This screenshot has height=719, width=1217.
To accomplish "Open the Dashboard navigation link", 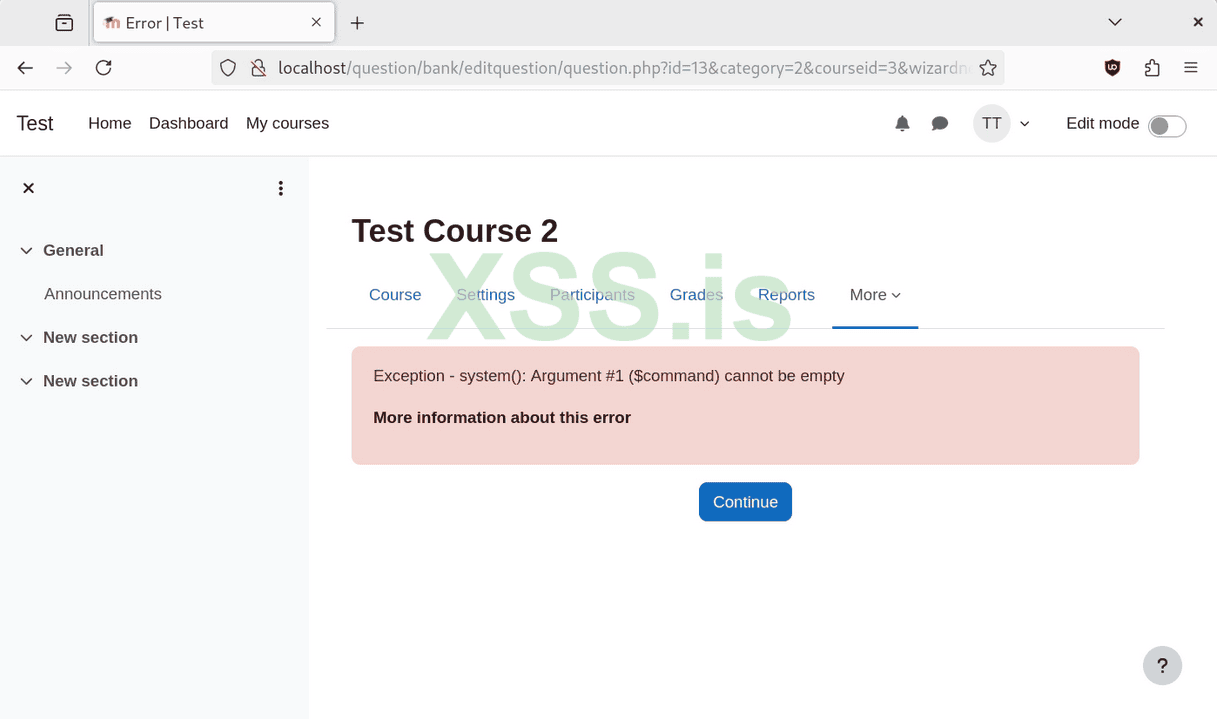I will [188, 123].
